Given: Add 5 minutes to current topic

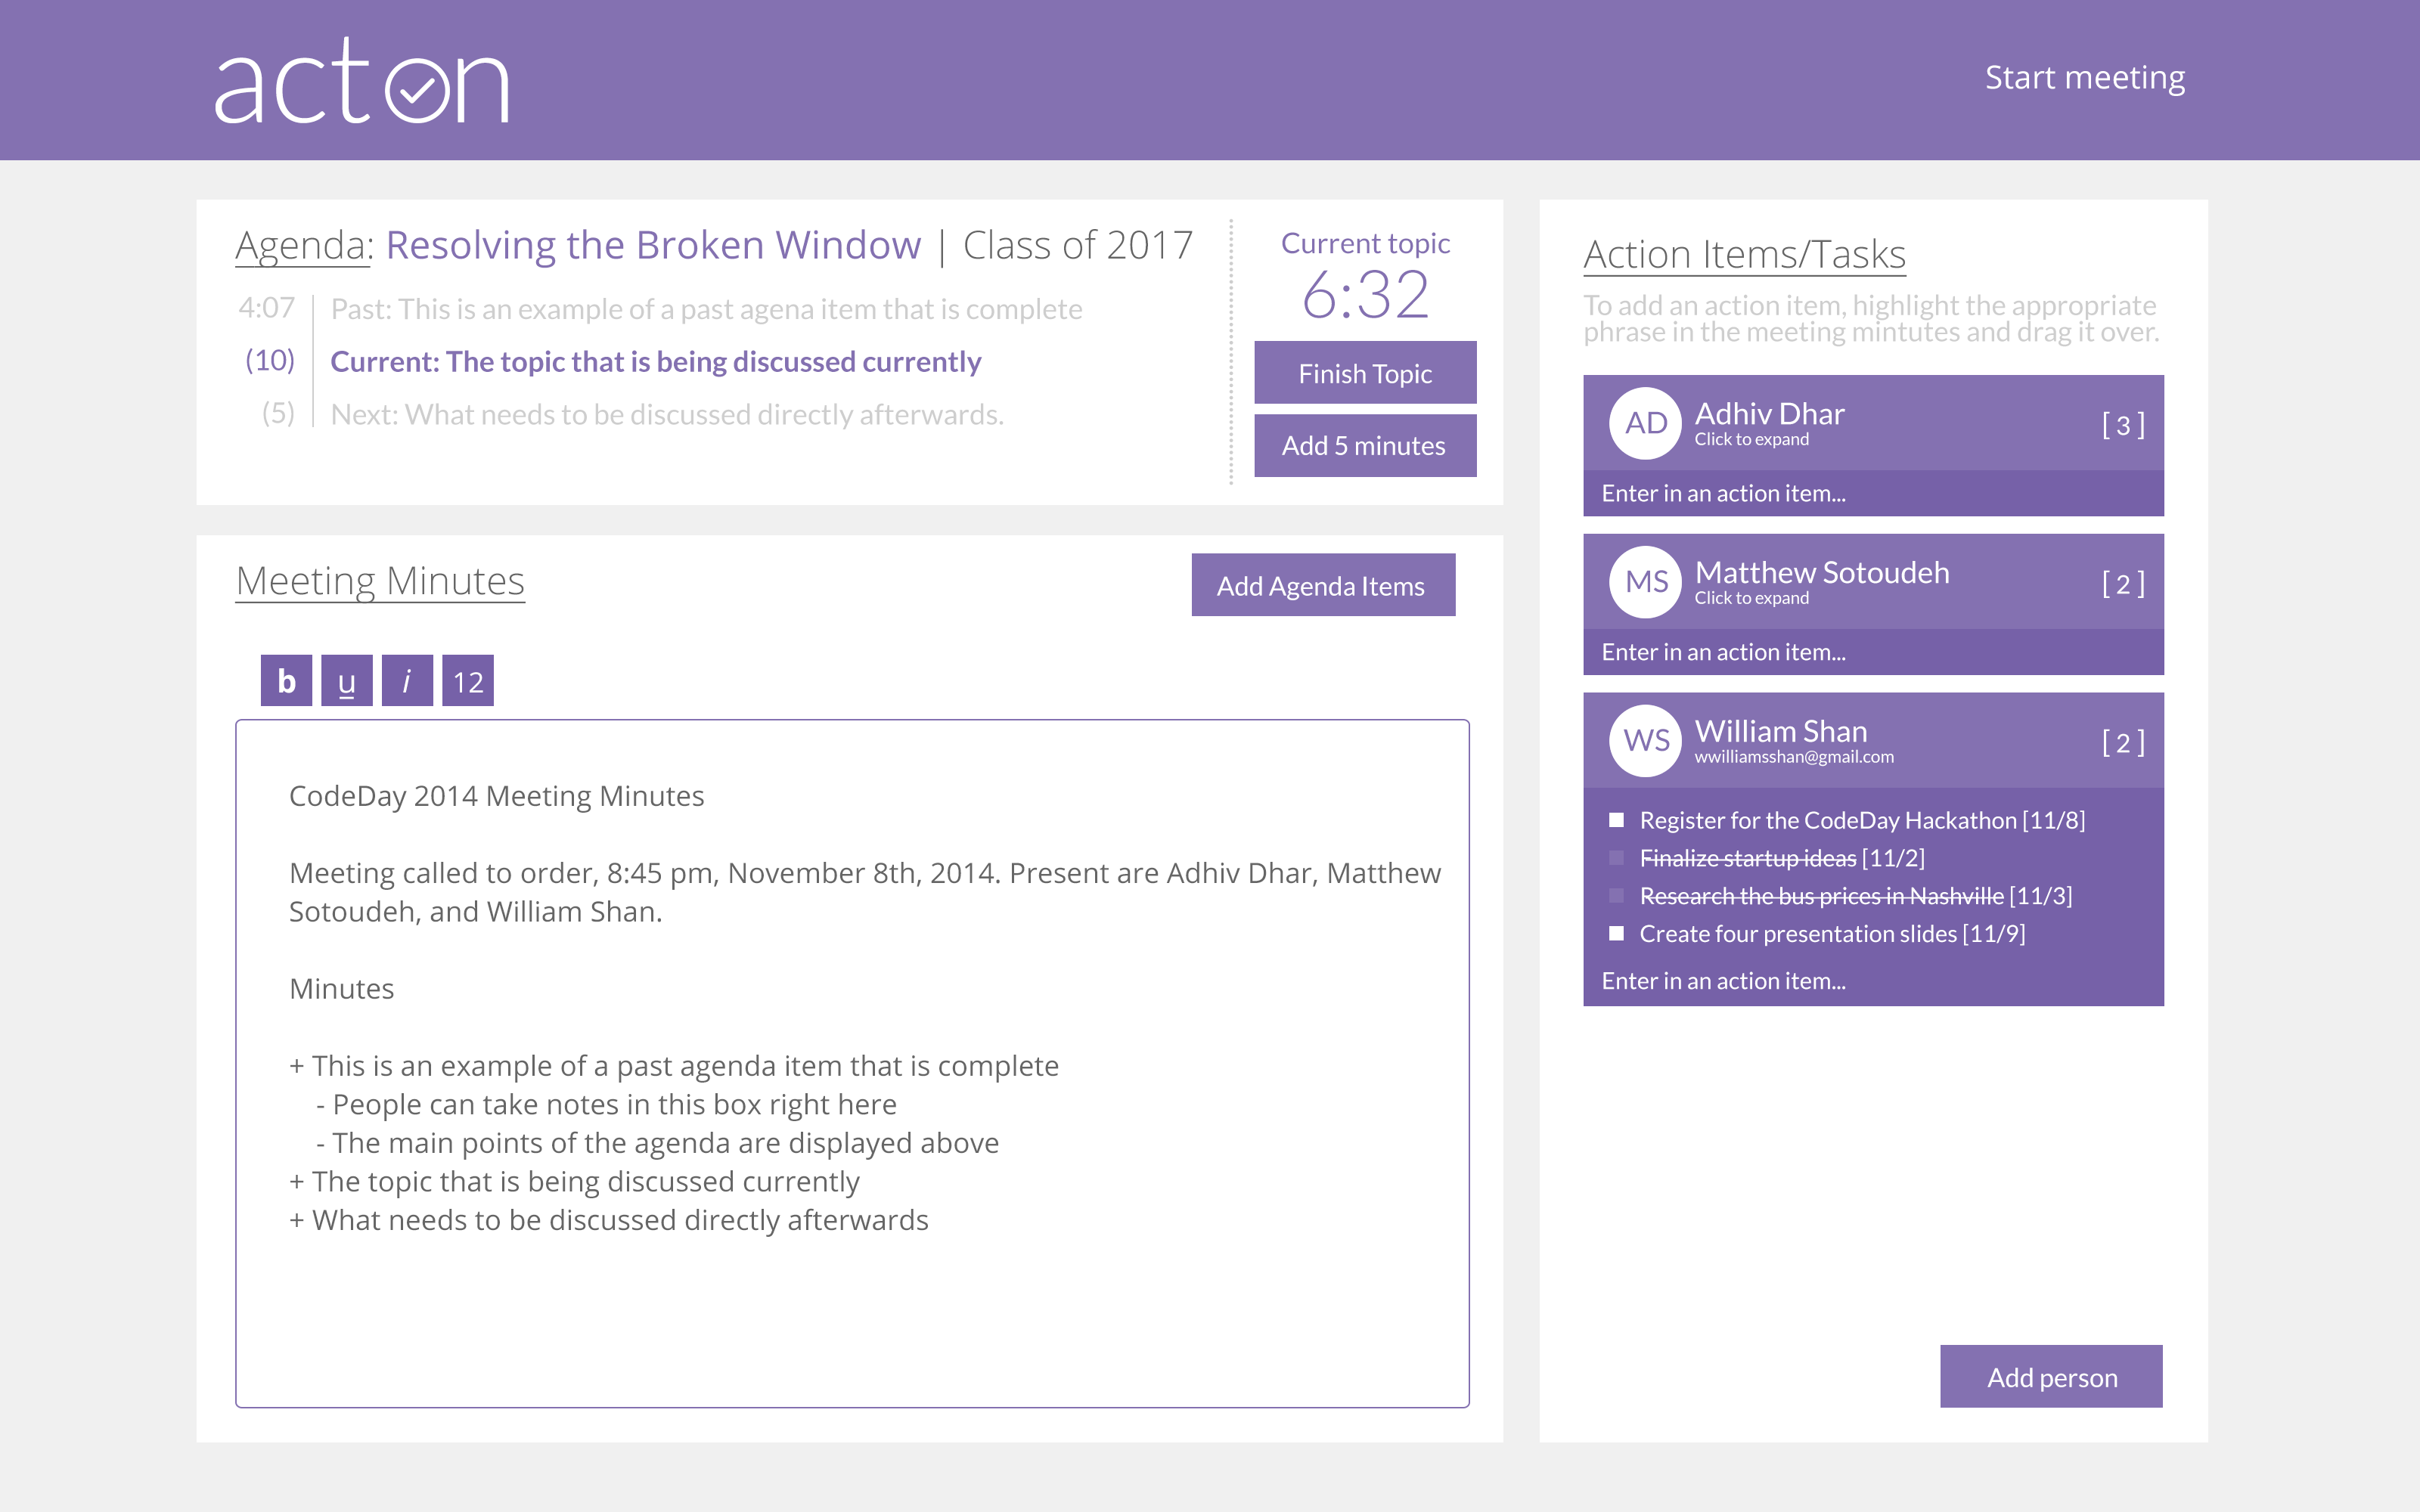Looking at the screenshot, I should coord(1364,446).
